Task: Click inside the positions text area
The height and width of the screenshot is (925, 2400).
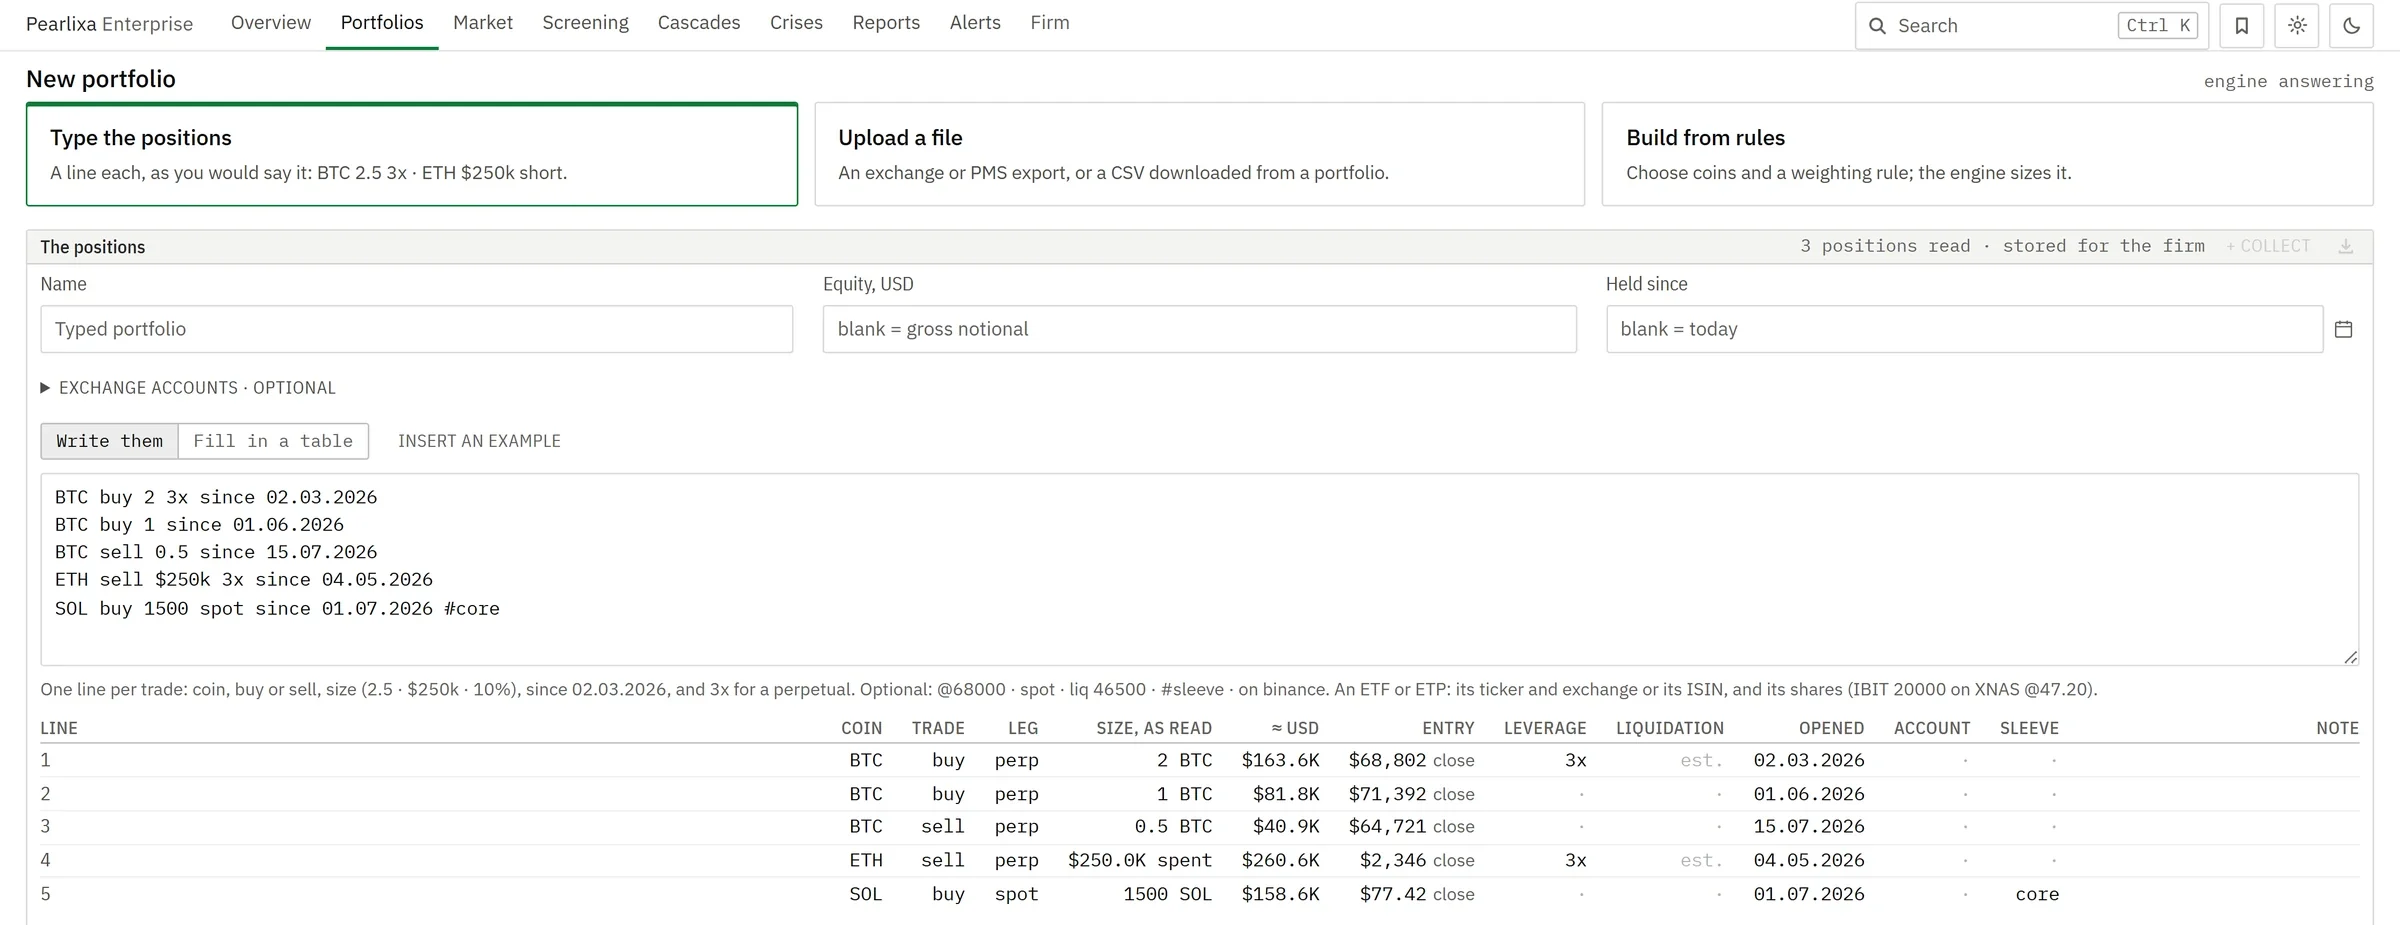Action: click(1199, 569)
